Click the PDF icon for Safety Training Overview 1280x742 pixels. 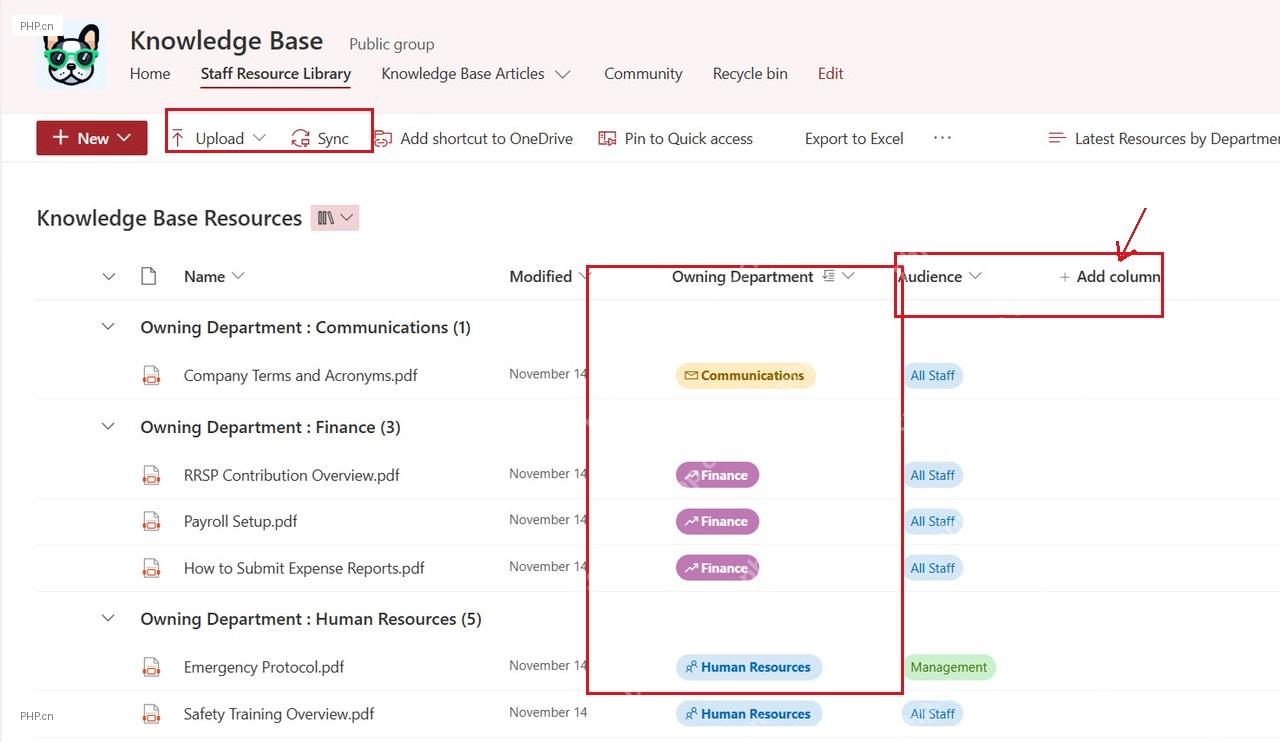(x=151, y=714)
